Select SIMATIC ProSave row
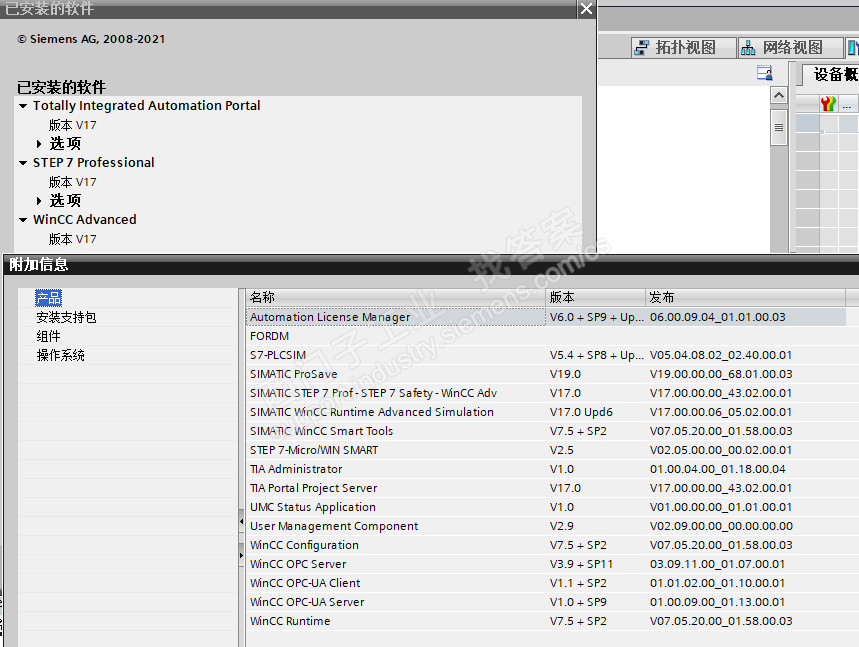Image resolution: width=859 pixels, height=647 pixels. tap(546, 374)
